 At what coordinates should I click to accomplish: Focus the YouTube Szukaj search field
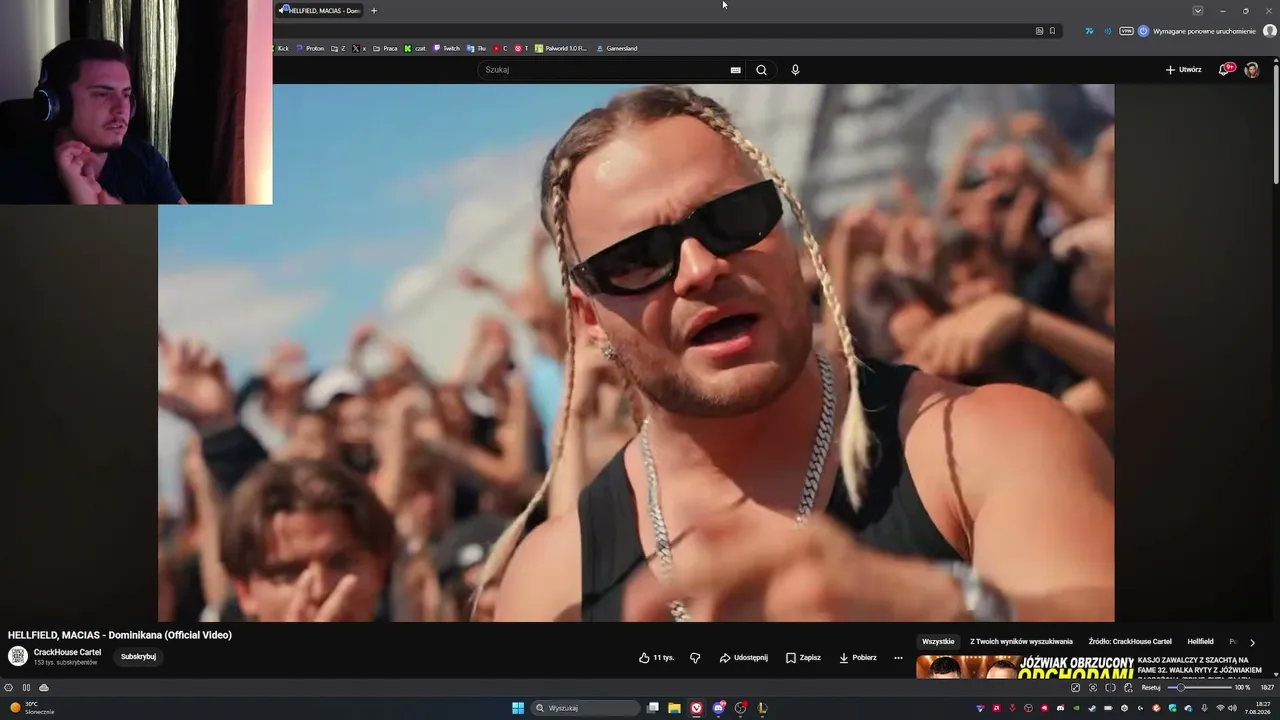coord(605,70)
